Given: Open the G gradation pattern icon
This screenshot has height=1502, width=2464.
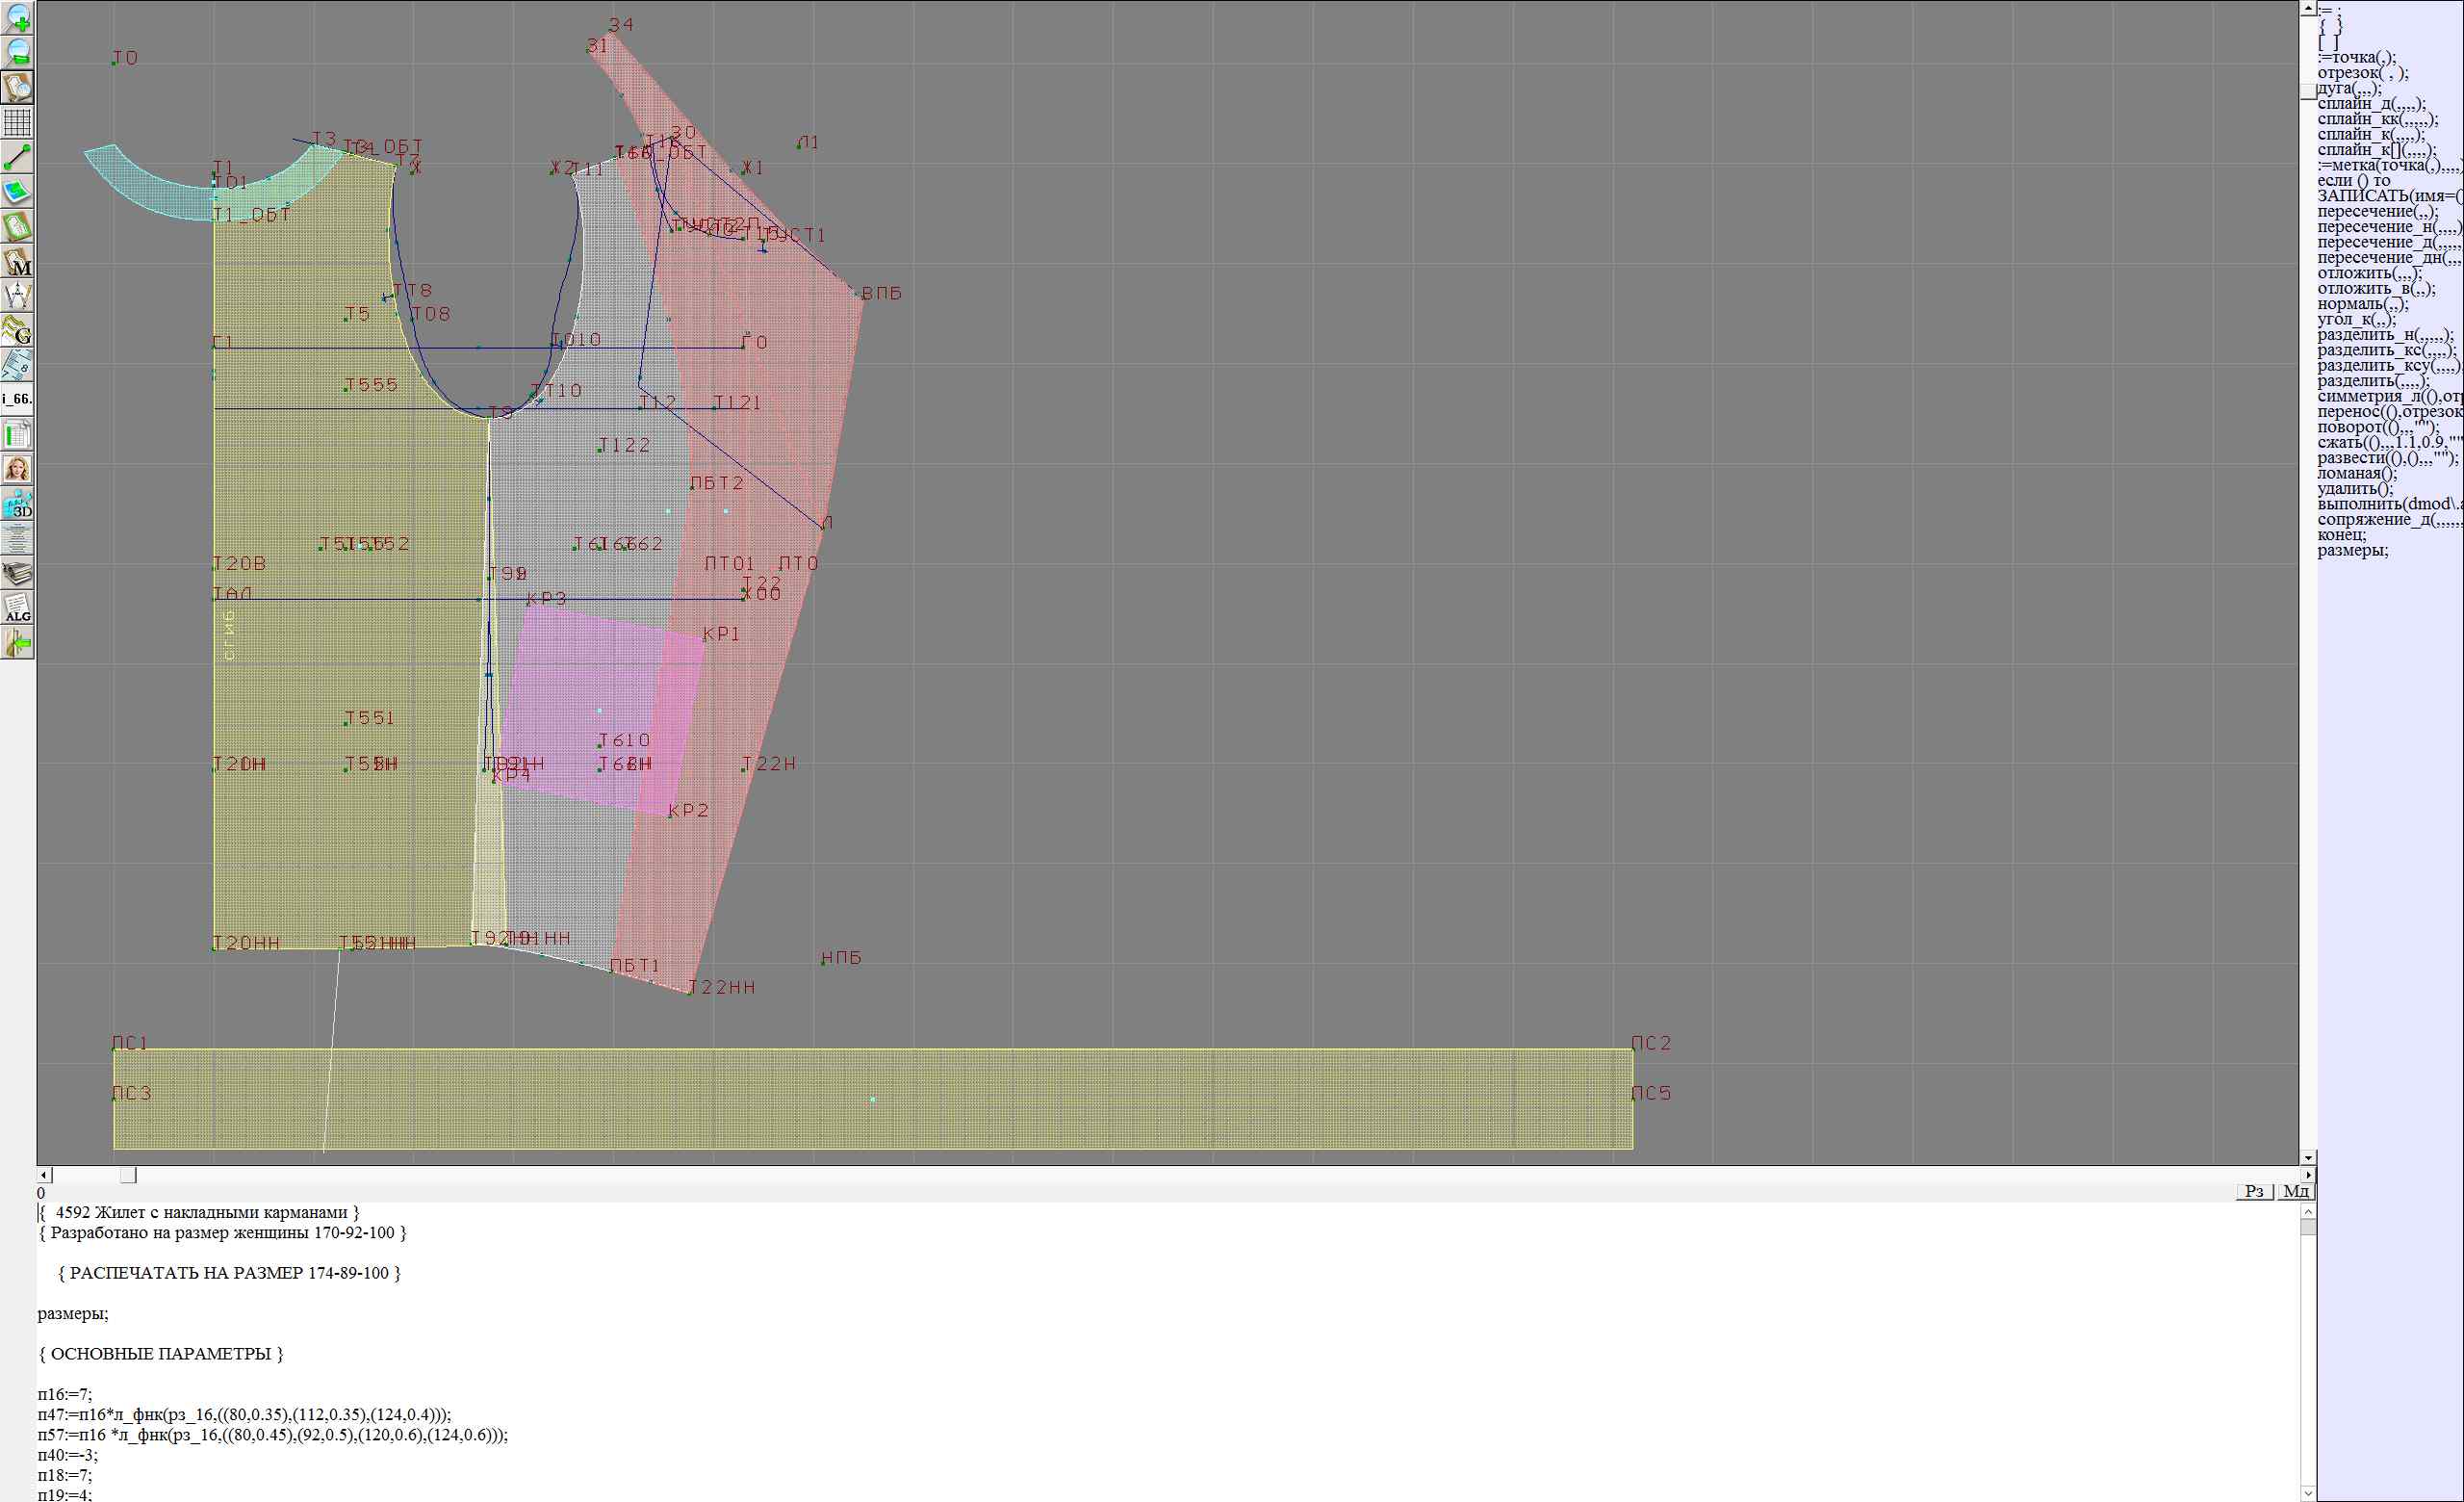Looking at the screenshot, I should click(18, 331).
